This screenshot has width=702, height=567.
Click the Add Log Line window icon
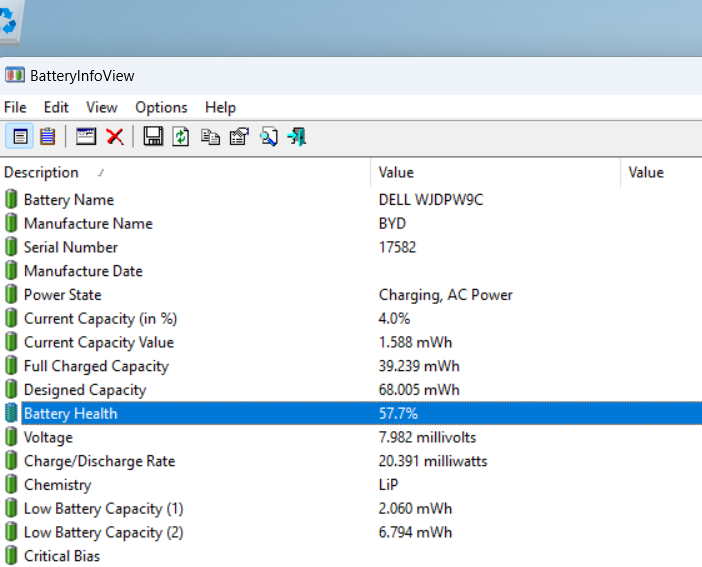86,136
